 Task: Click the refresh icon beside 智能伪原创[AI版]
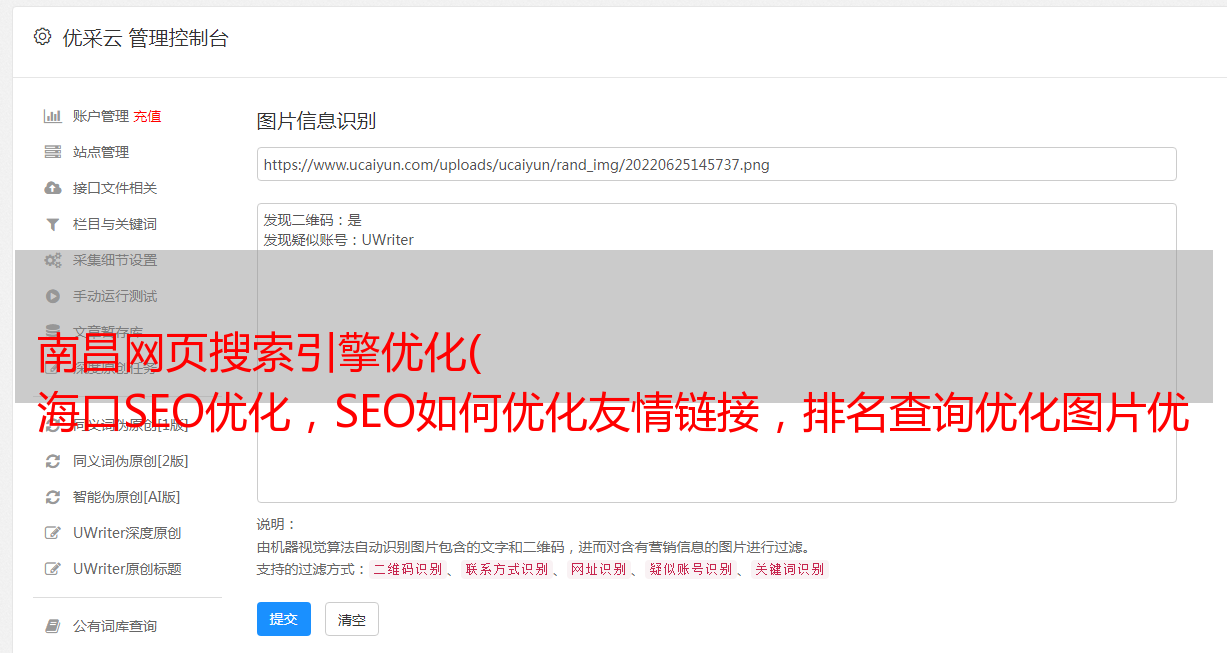(x=53, y=497)
